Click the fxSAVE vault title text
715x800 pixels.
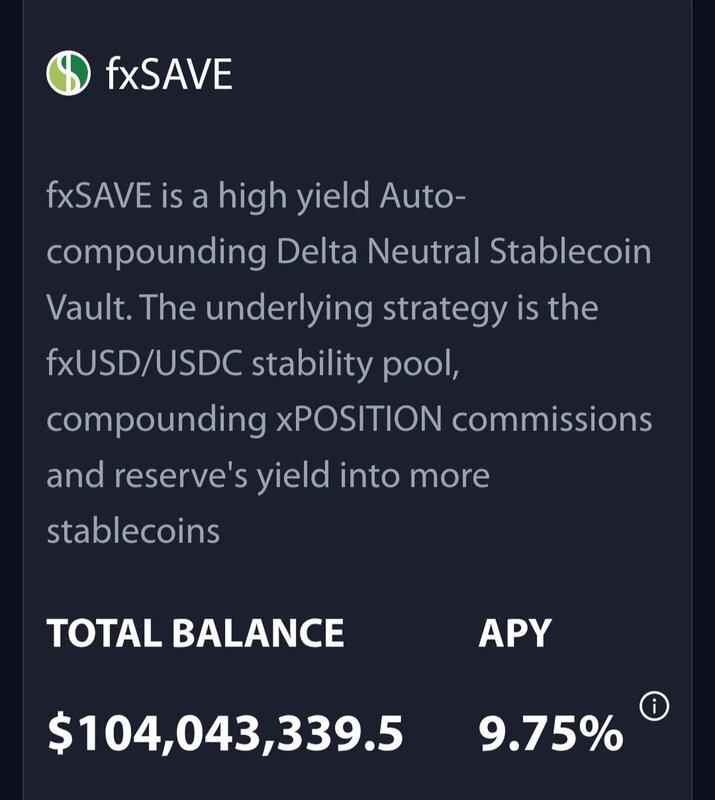point(168,75)
